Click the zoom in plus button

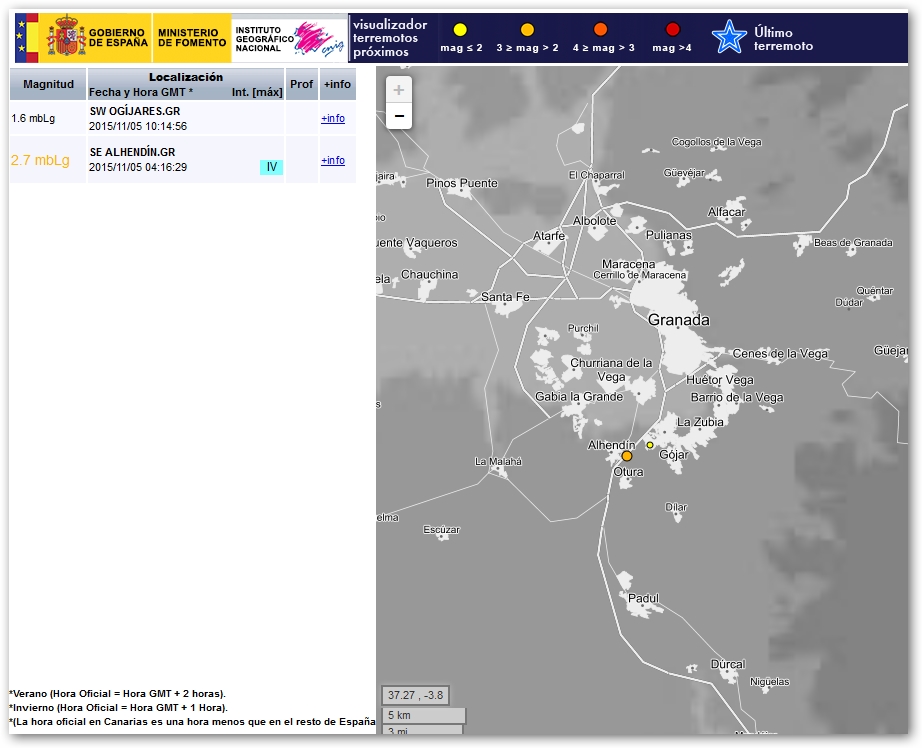pyautogui.click(x=399, y=90)
